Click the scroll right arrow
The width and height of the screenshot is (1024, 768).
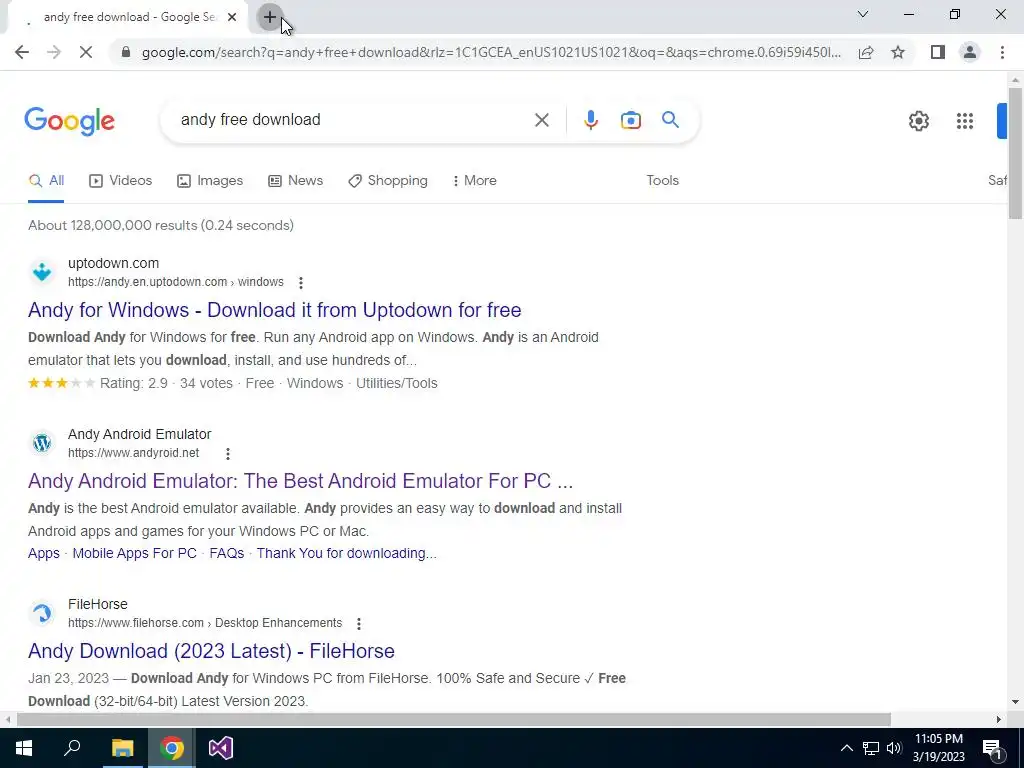(999, 720)
